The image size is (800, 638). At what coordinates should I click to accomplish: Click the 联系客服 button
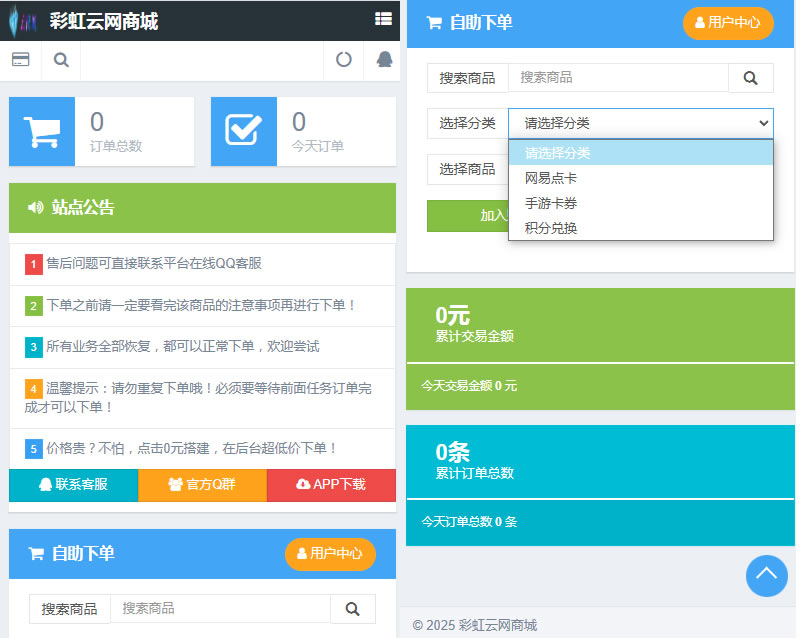point(73,485)
